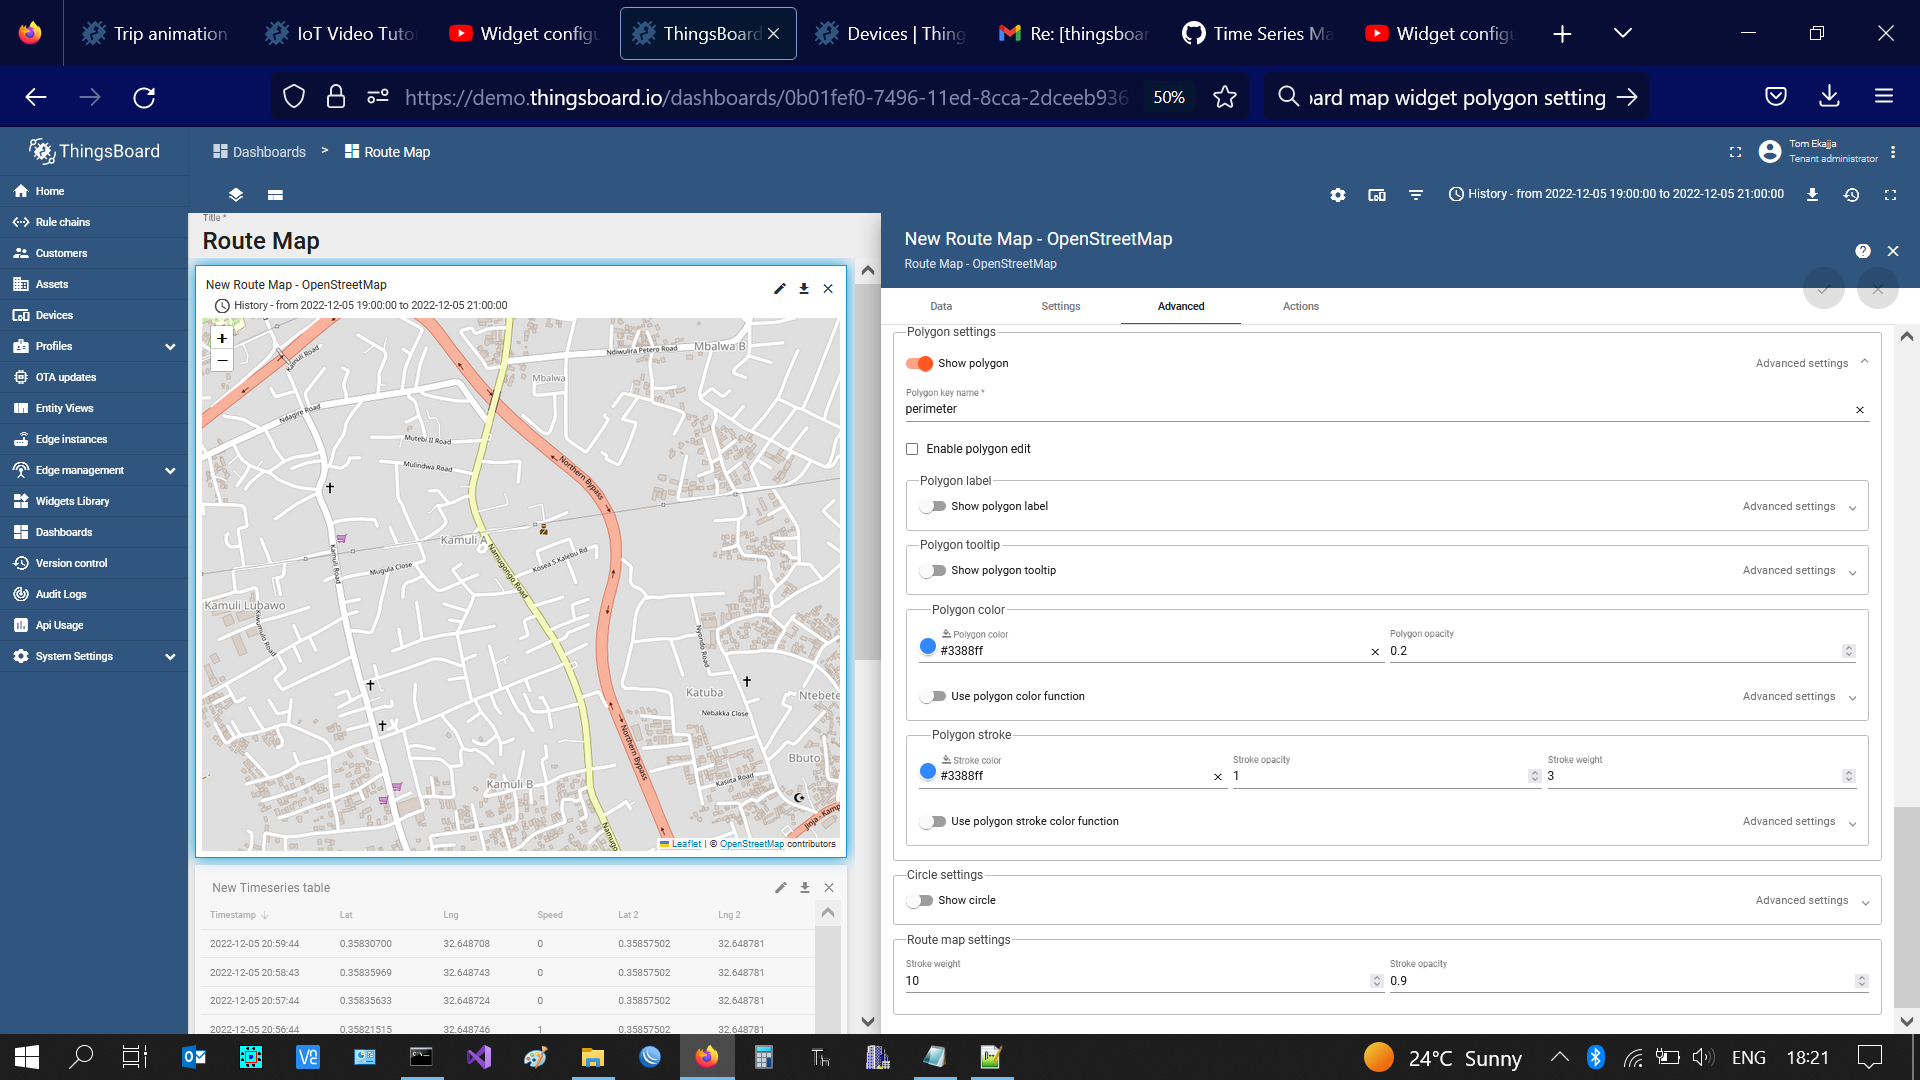
Task: Click the blue polygon color swatch
Action: pos(928,647)
